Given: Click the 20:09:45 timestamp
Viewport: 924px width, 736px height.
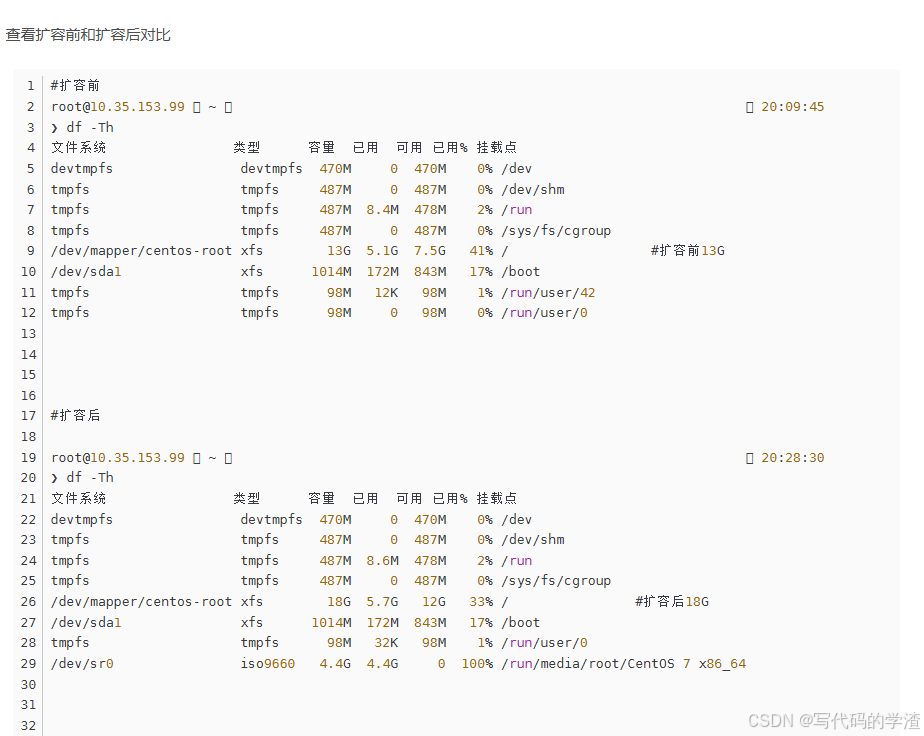Looking at the screenshot, I should tap(792, 107).
